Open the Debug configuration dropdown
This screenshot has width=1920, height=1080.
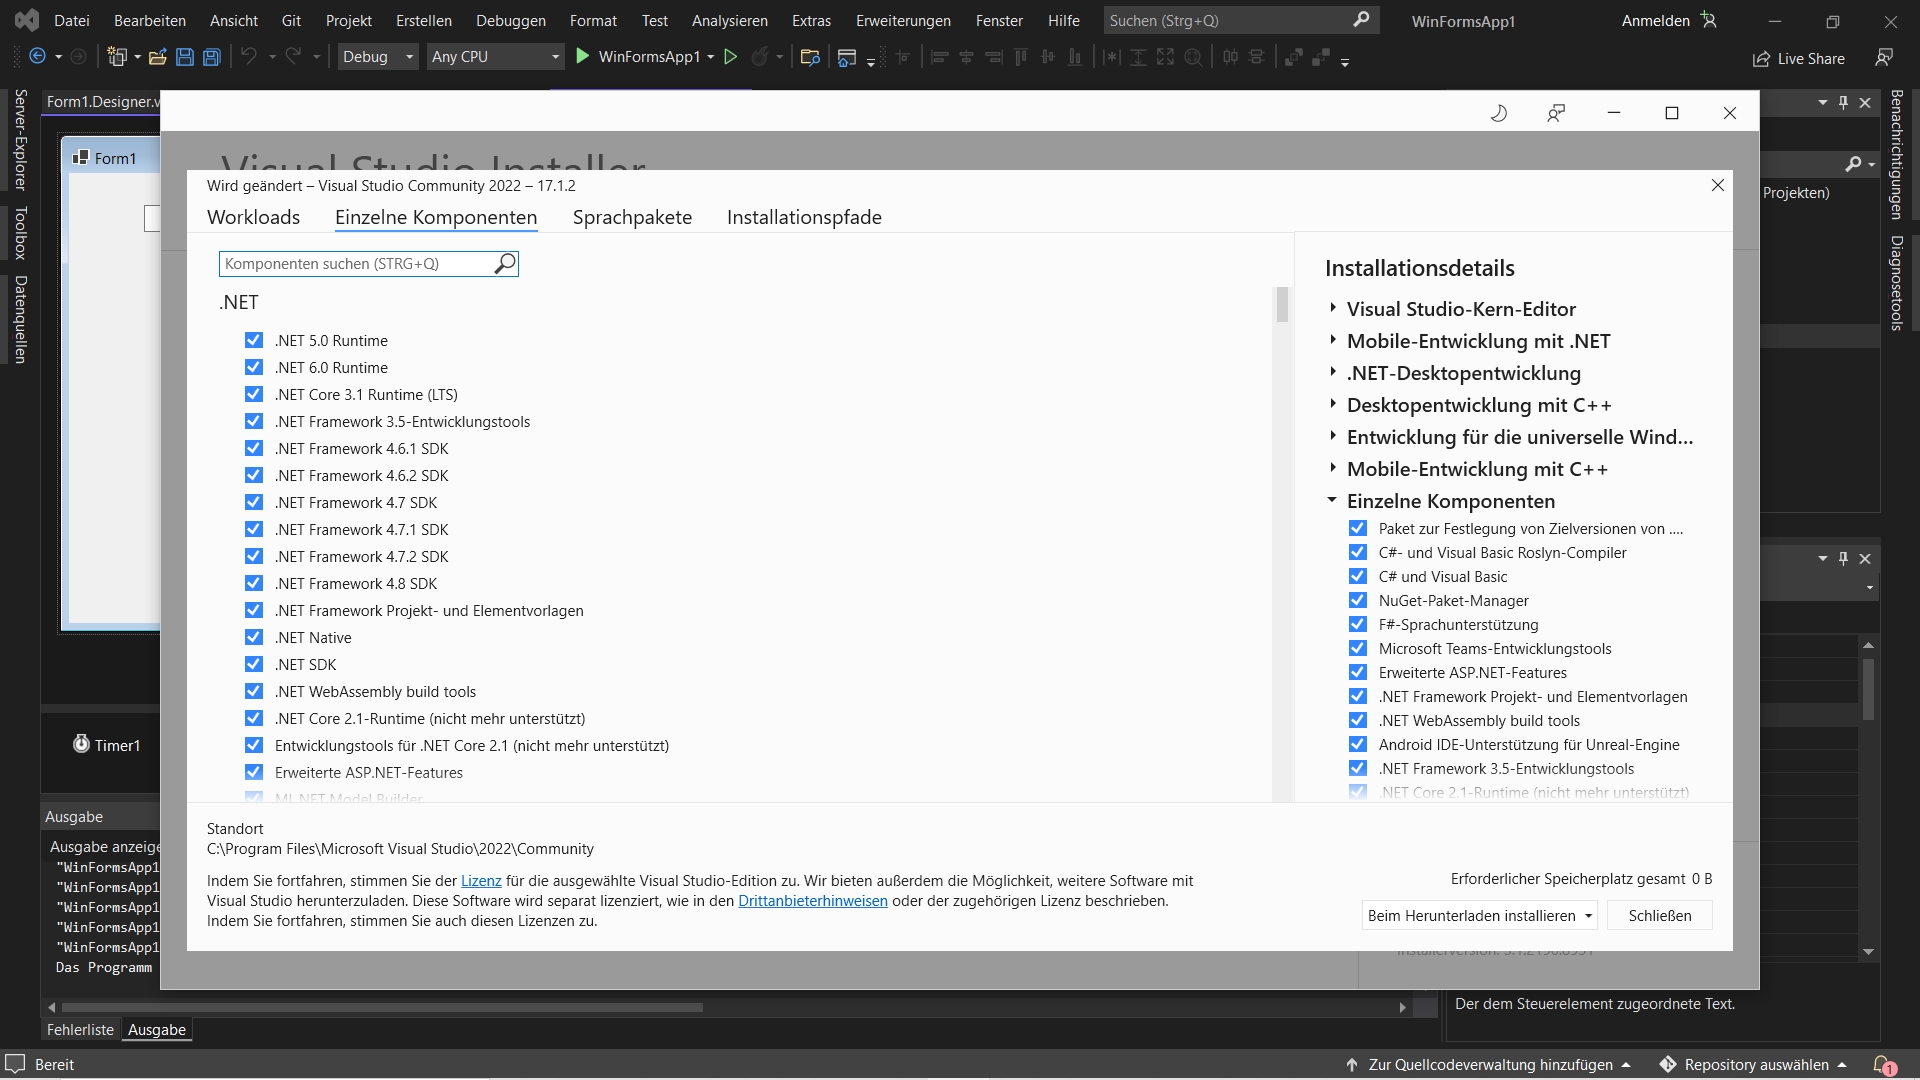(x=378, y=57)
